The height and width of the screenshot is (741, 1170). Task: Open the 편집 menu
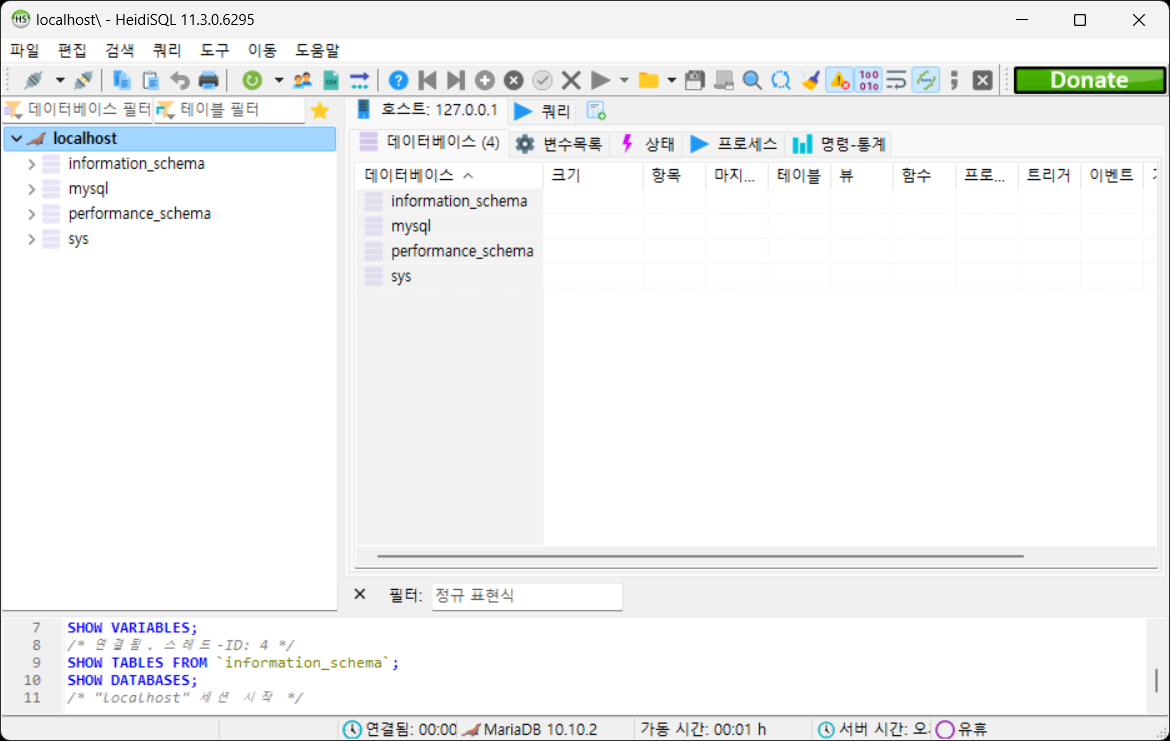click(x=72, y=50)
